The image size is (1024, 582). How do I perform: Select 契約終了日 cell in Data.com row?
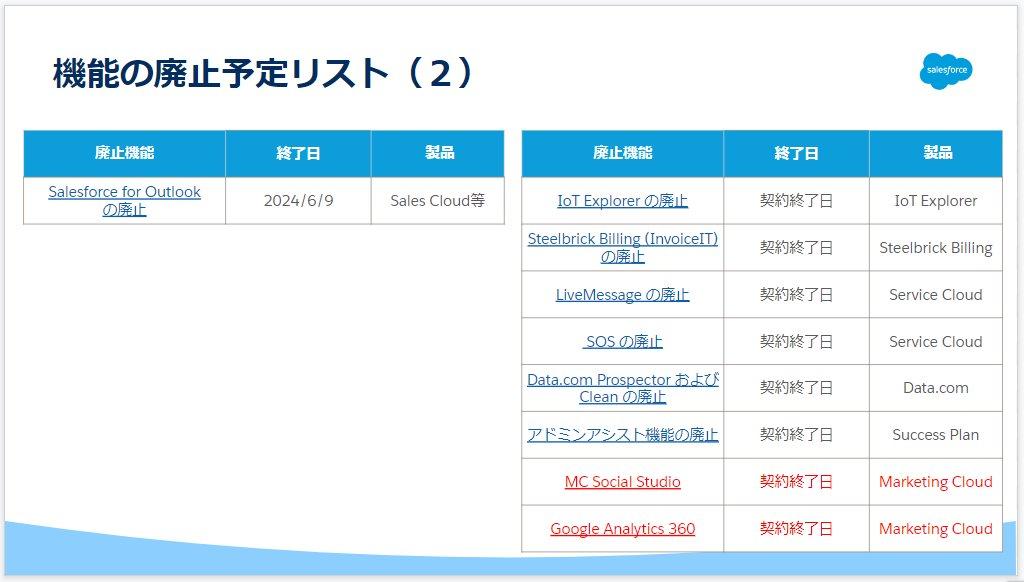point(796,388)
